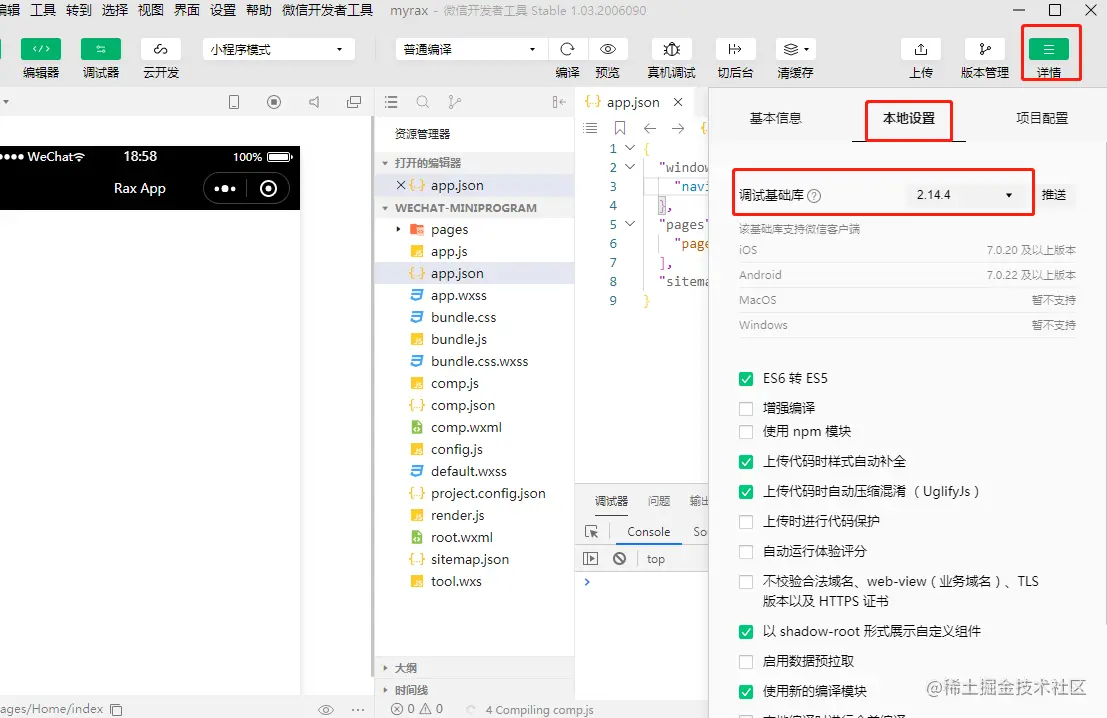Expand the 大纲 outline section
The width and height of the screenshot is (1107, 718).
point(385,668)
